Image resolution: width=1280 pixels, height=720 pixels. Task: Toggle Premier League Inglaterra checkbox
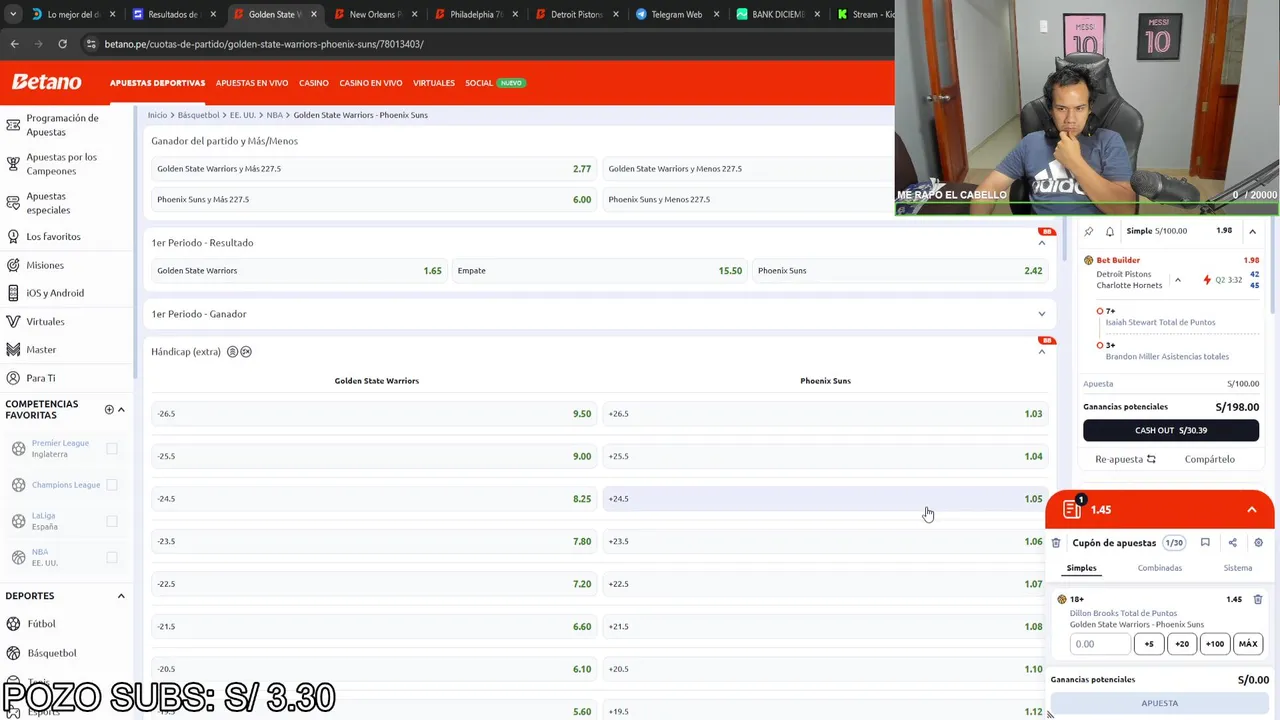click(112, 449)
